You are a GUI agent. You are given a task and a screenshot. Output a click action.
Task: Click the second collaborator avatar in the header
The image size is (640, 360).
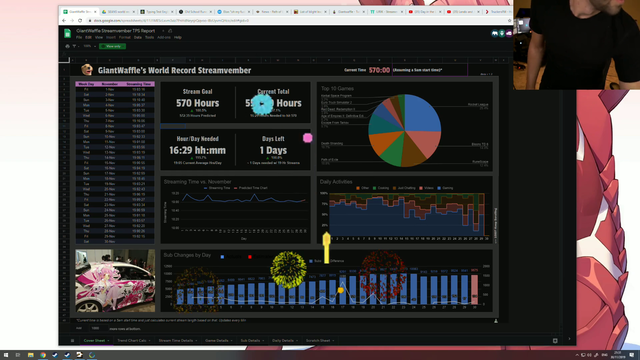click(x=502, y=33)
